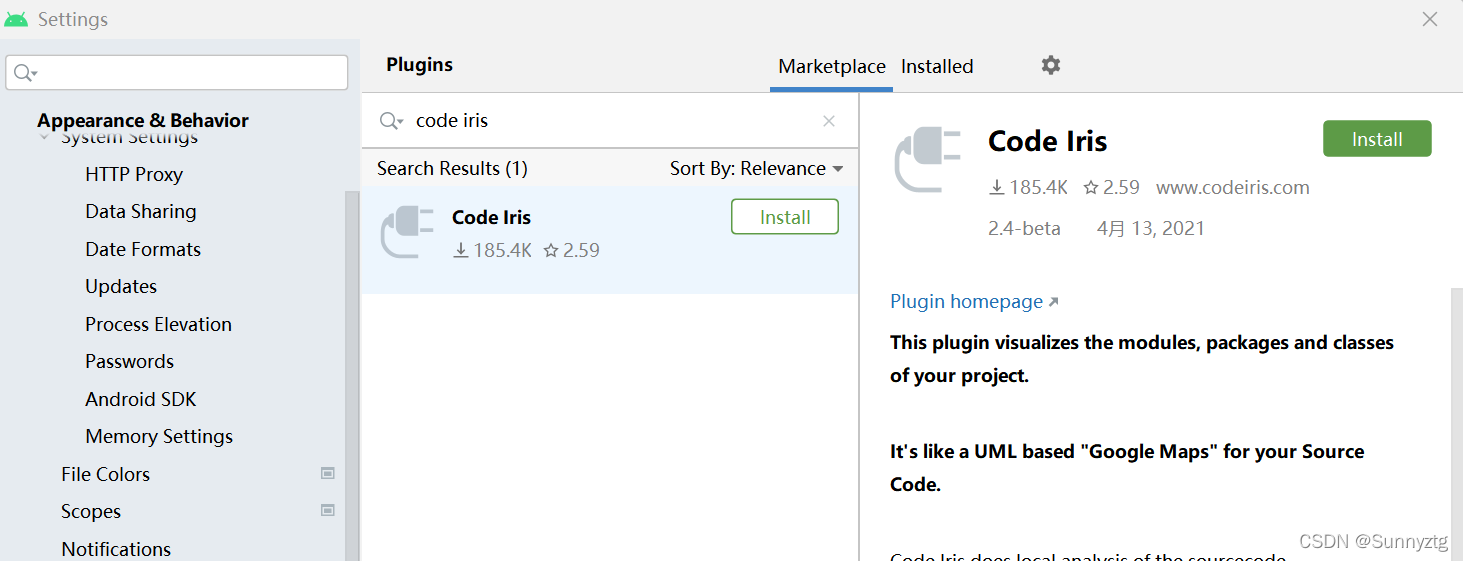Open Updates settings
Screen dimensions: 1463x561
click(121, 286)
